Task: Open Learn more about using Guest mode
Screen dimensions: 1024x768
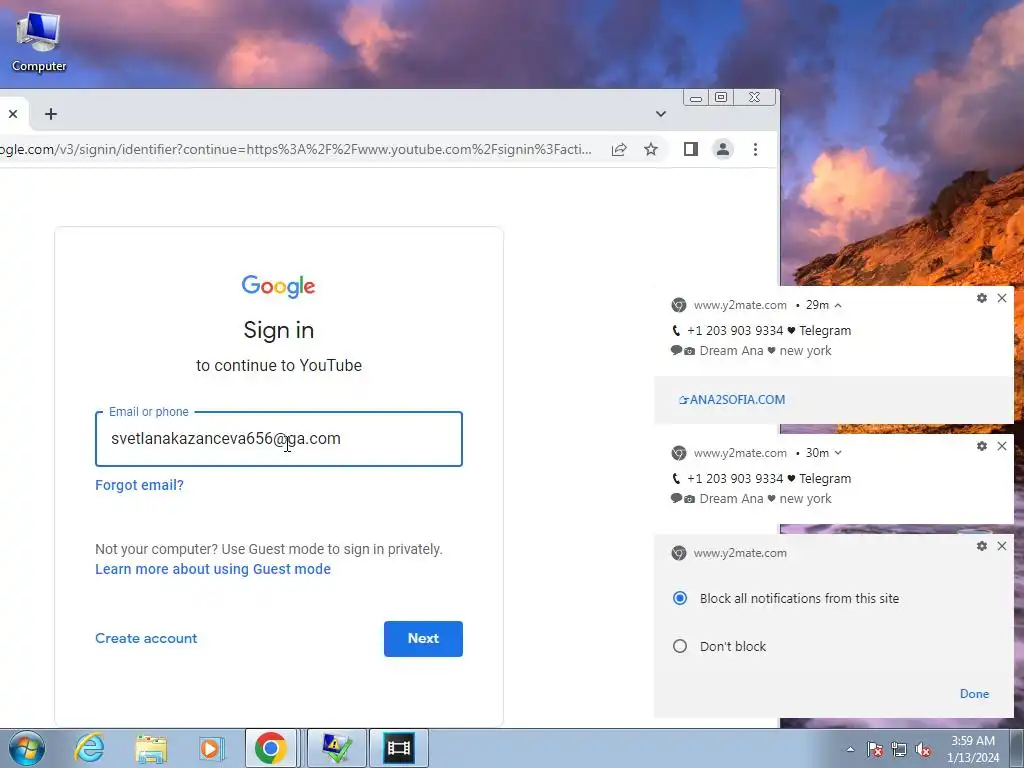Action: 213,569
